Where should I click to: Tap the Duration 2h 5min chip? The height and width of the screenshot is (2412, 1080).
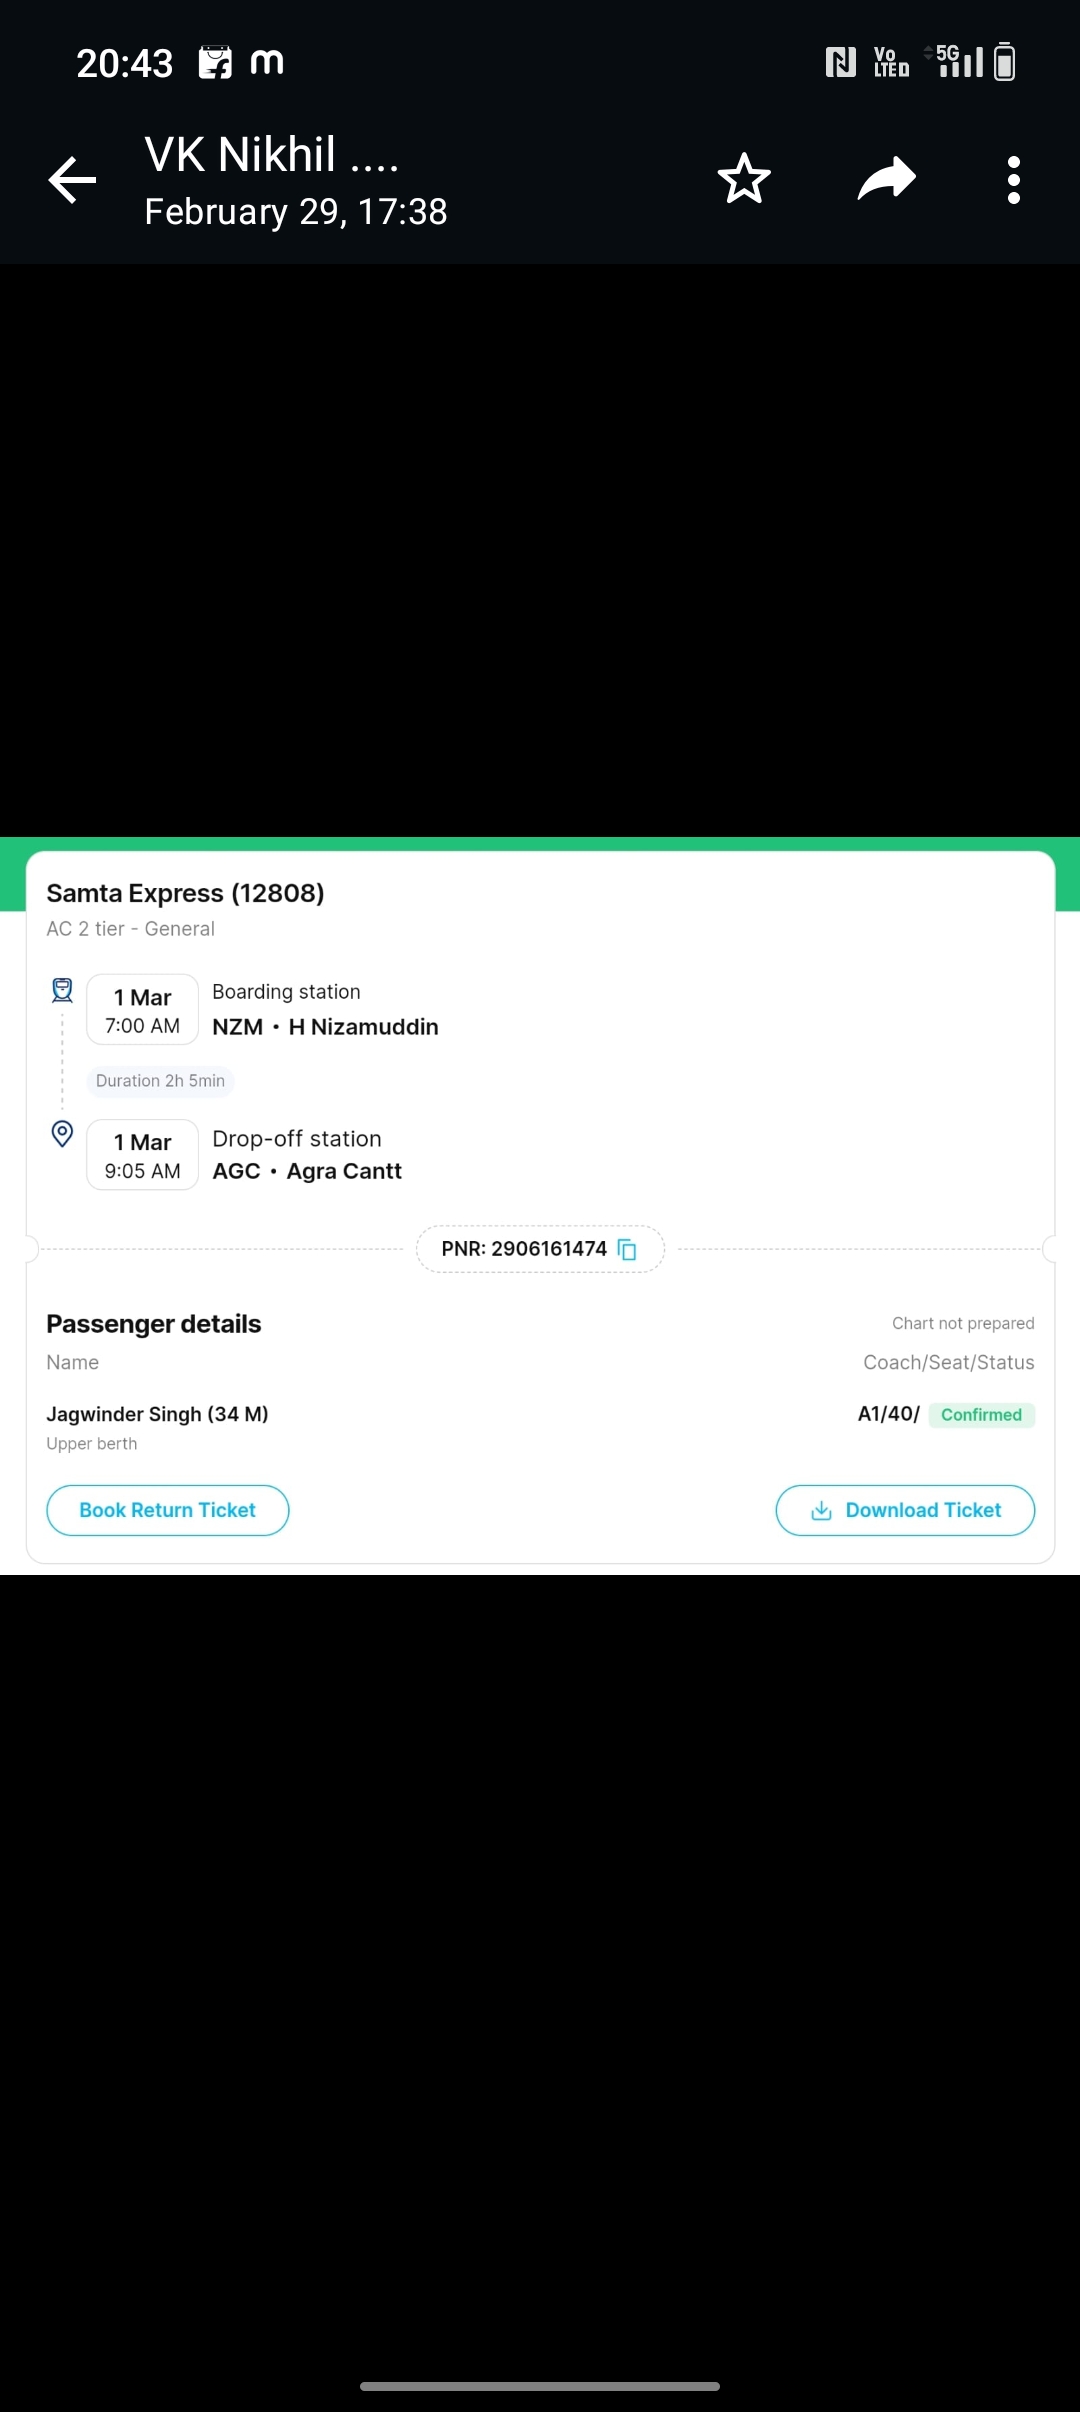pyautogui.click(x=160, y=1081)
